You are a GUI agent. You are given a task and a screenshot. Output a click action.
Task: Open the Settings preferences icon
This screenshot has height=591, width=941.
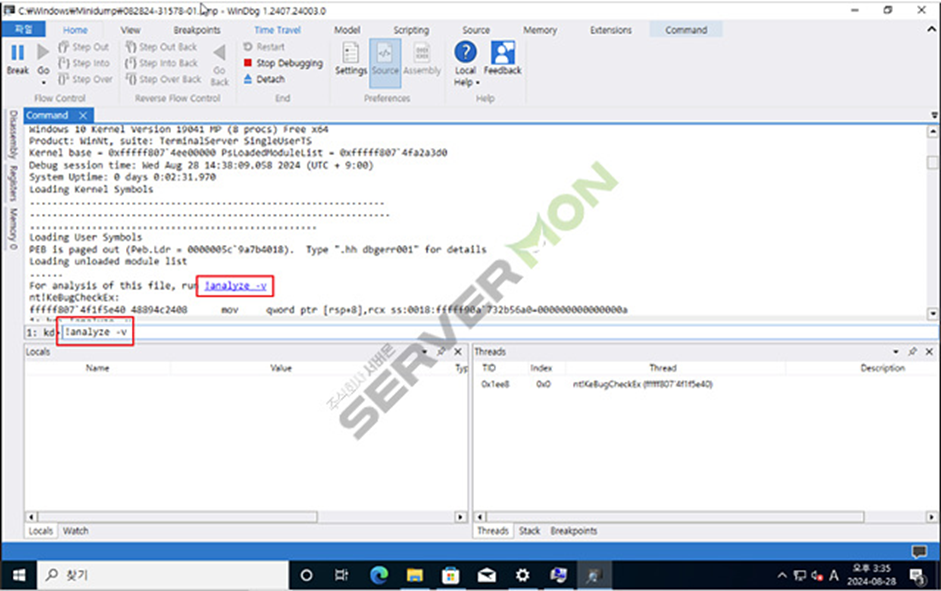pyautogui.click(x=350, y=59)
